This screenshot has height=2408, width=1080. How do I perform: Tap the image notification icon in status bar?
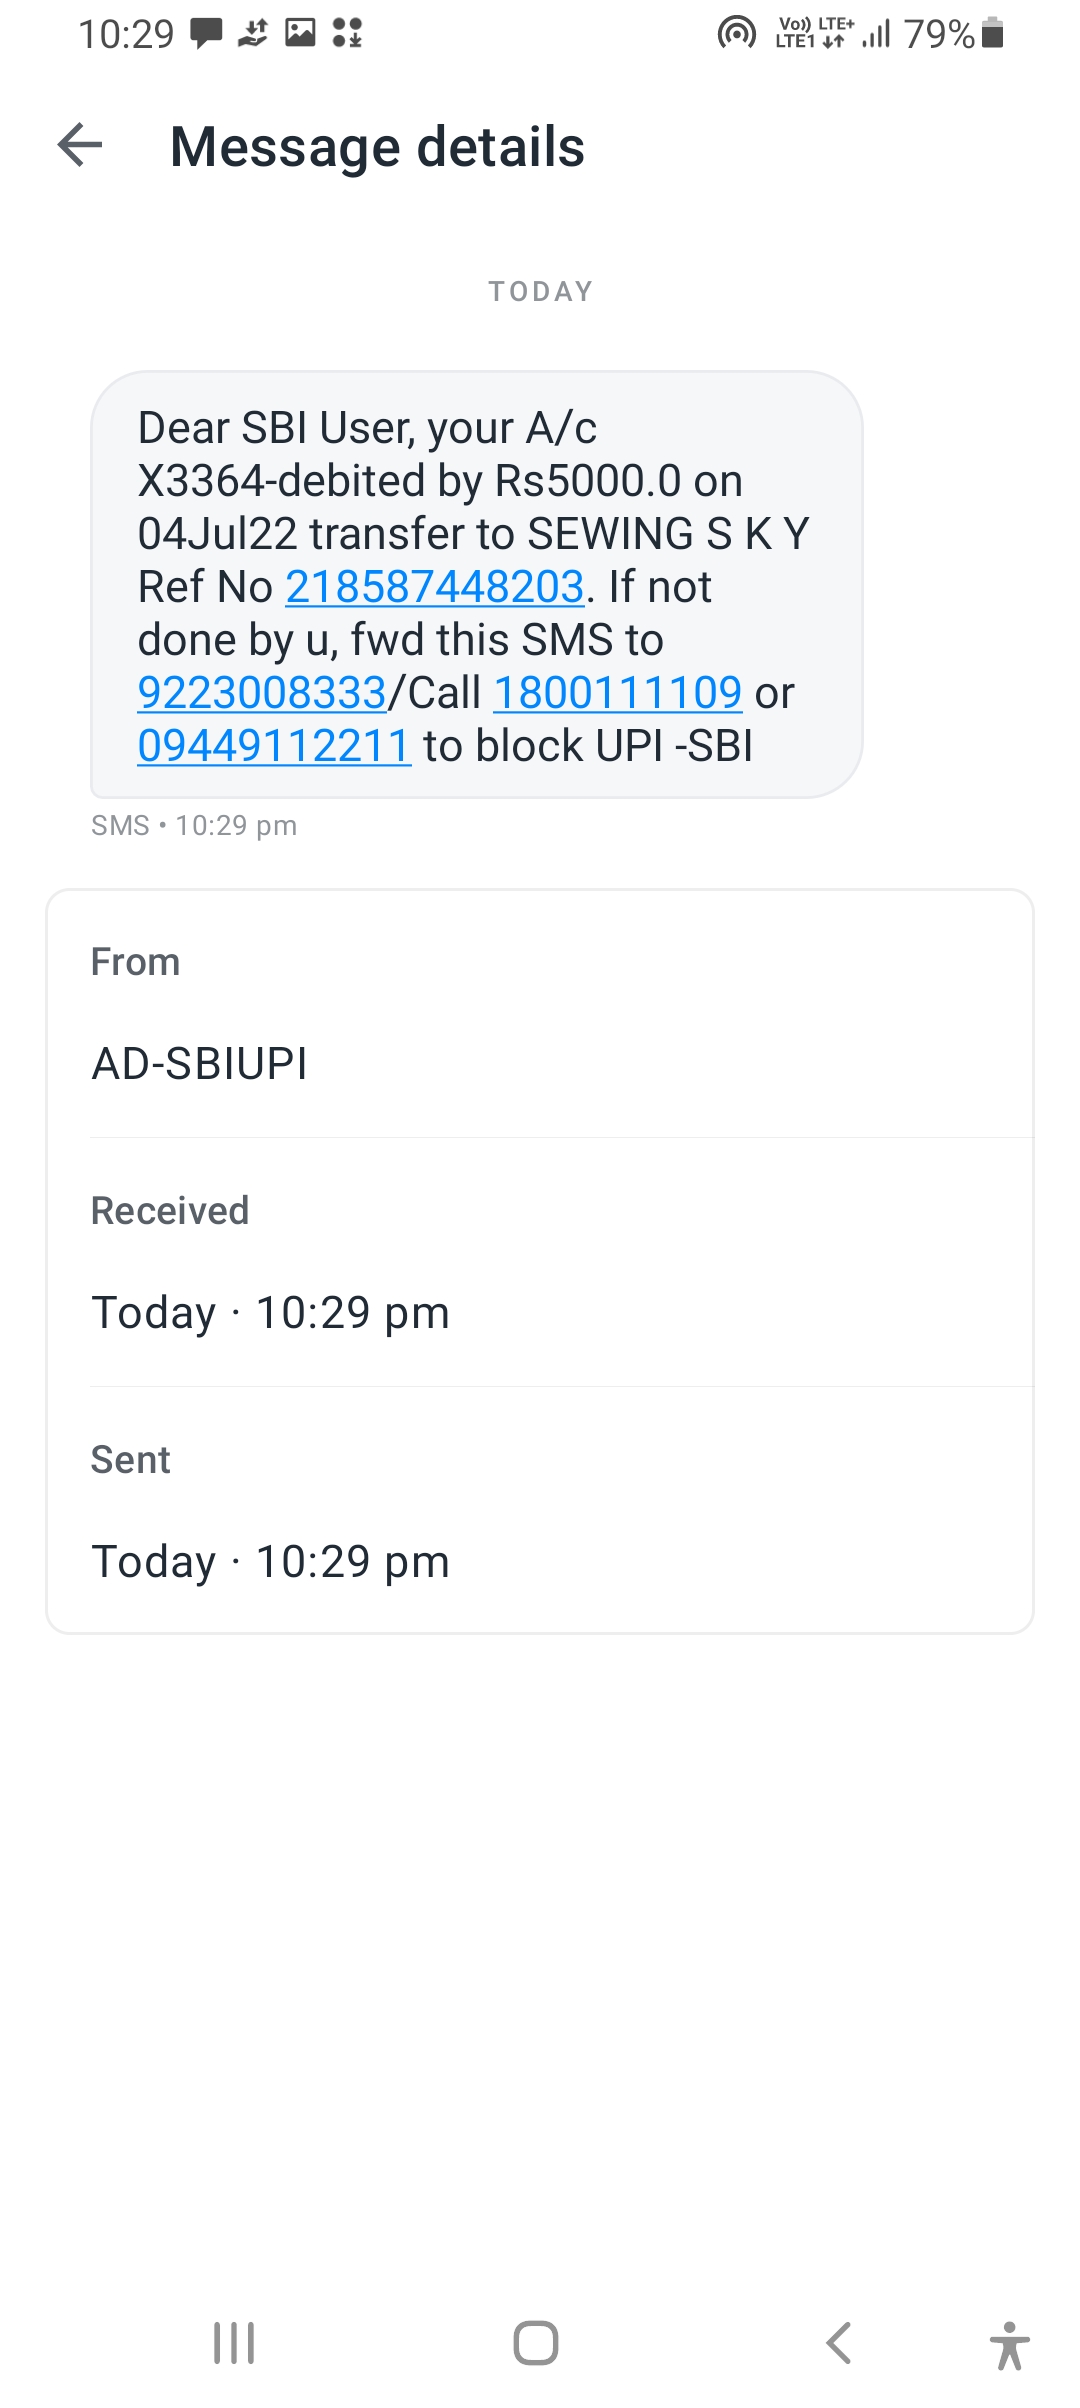[300, 33]
